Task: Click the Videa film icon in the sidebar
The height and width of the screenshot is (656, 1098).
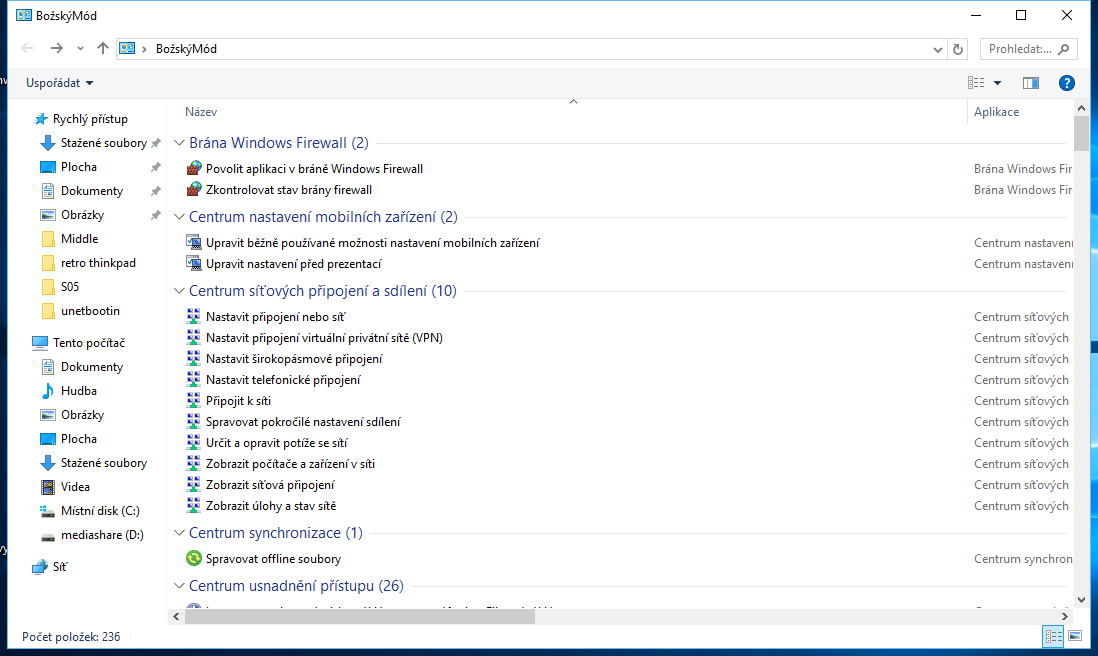Action: (48, 487)
